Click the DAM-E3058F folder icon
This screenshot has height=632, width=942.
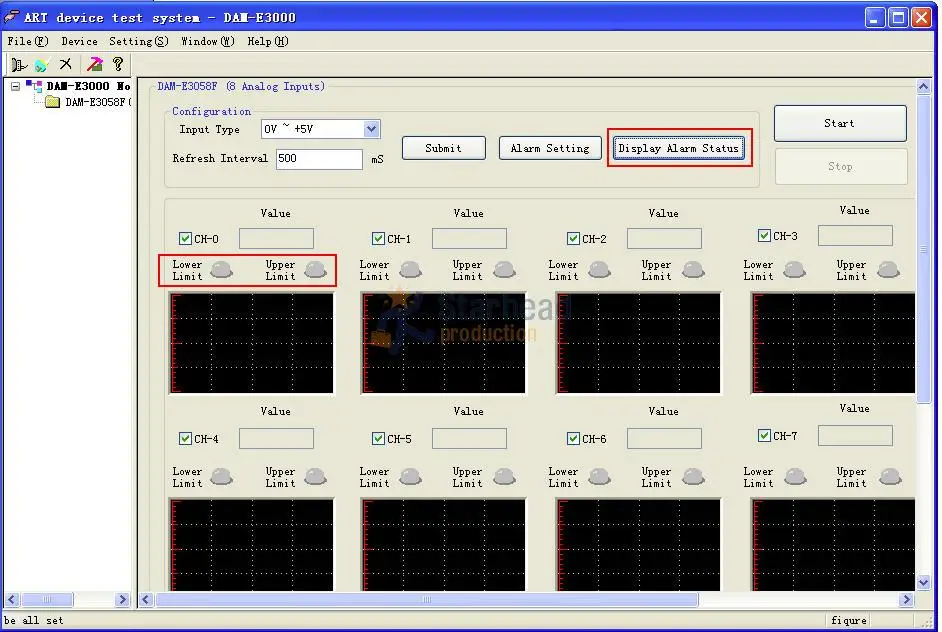point(53,102)
